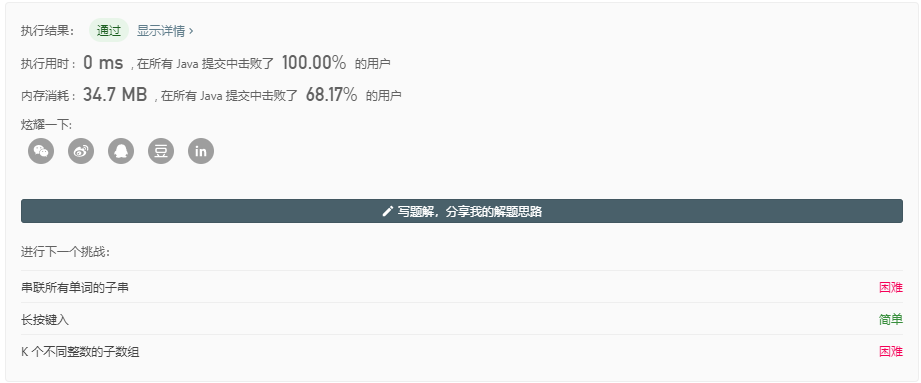921x383 pixels.
Task: Open the problem K 个不同整数的子数组
Action: tap(80, 352)
